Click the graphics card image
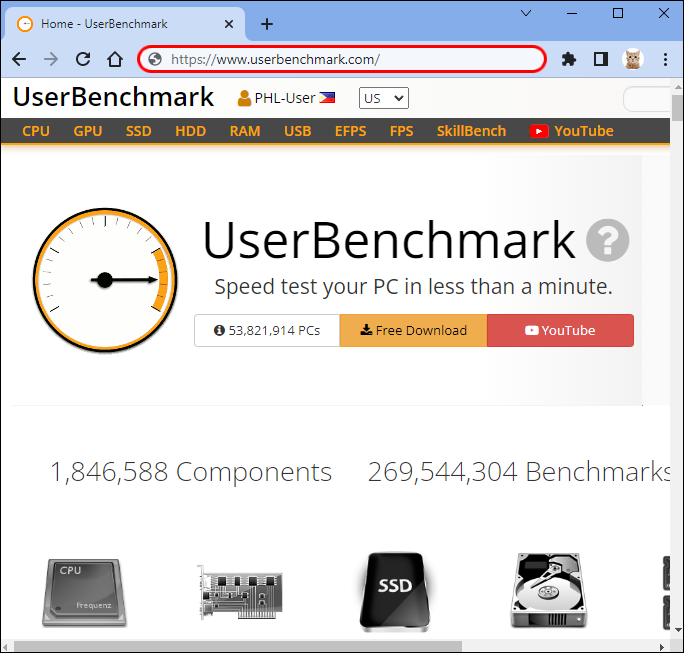The width and height of the screenshot is (684, 653). [239, 592]
